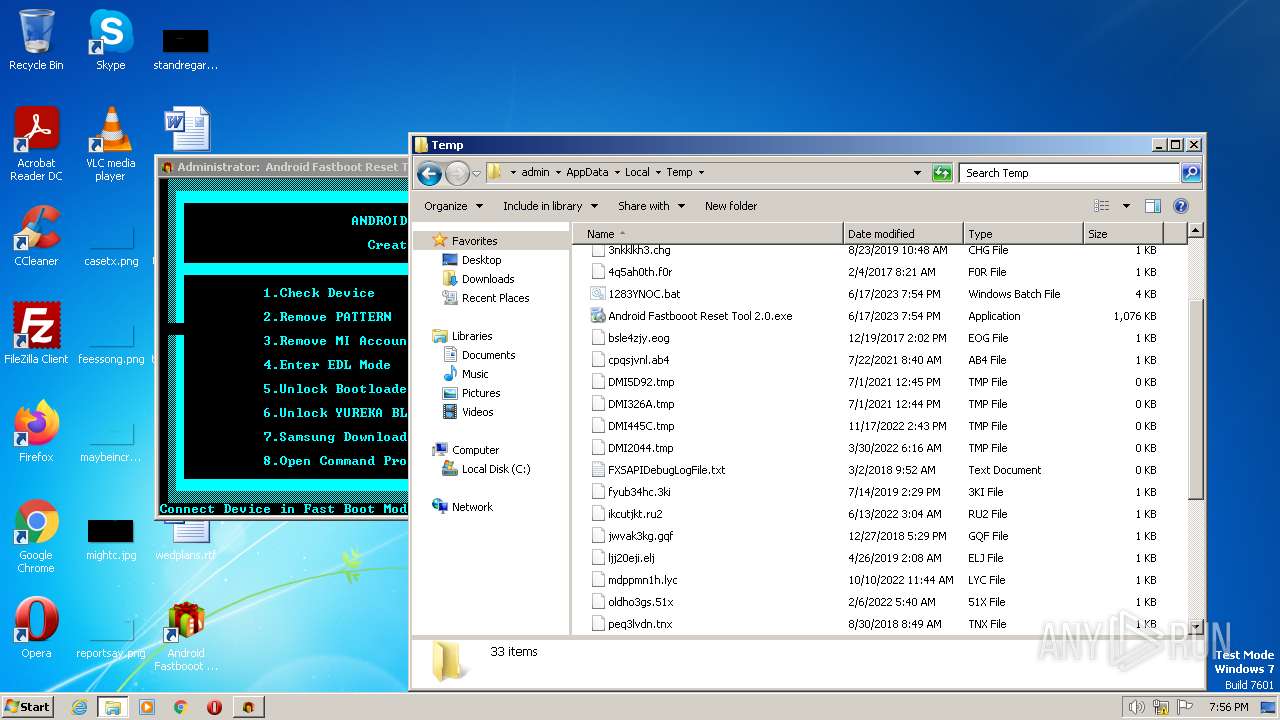
Task: Open Acrobat Reader DC desktop shortcut
Action: 36,144
